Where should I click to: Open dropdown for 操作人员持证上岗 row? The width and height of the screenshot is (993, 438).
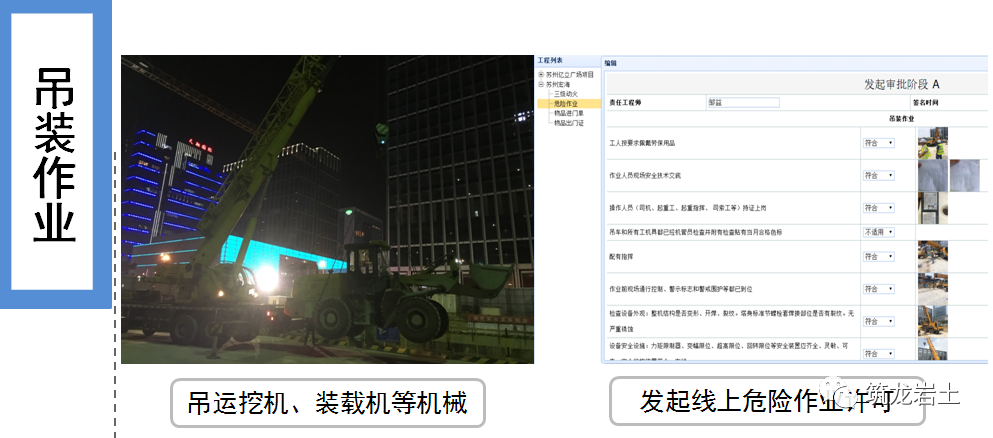click(x=879, y=208)
